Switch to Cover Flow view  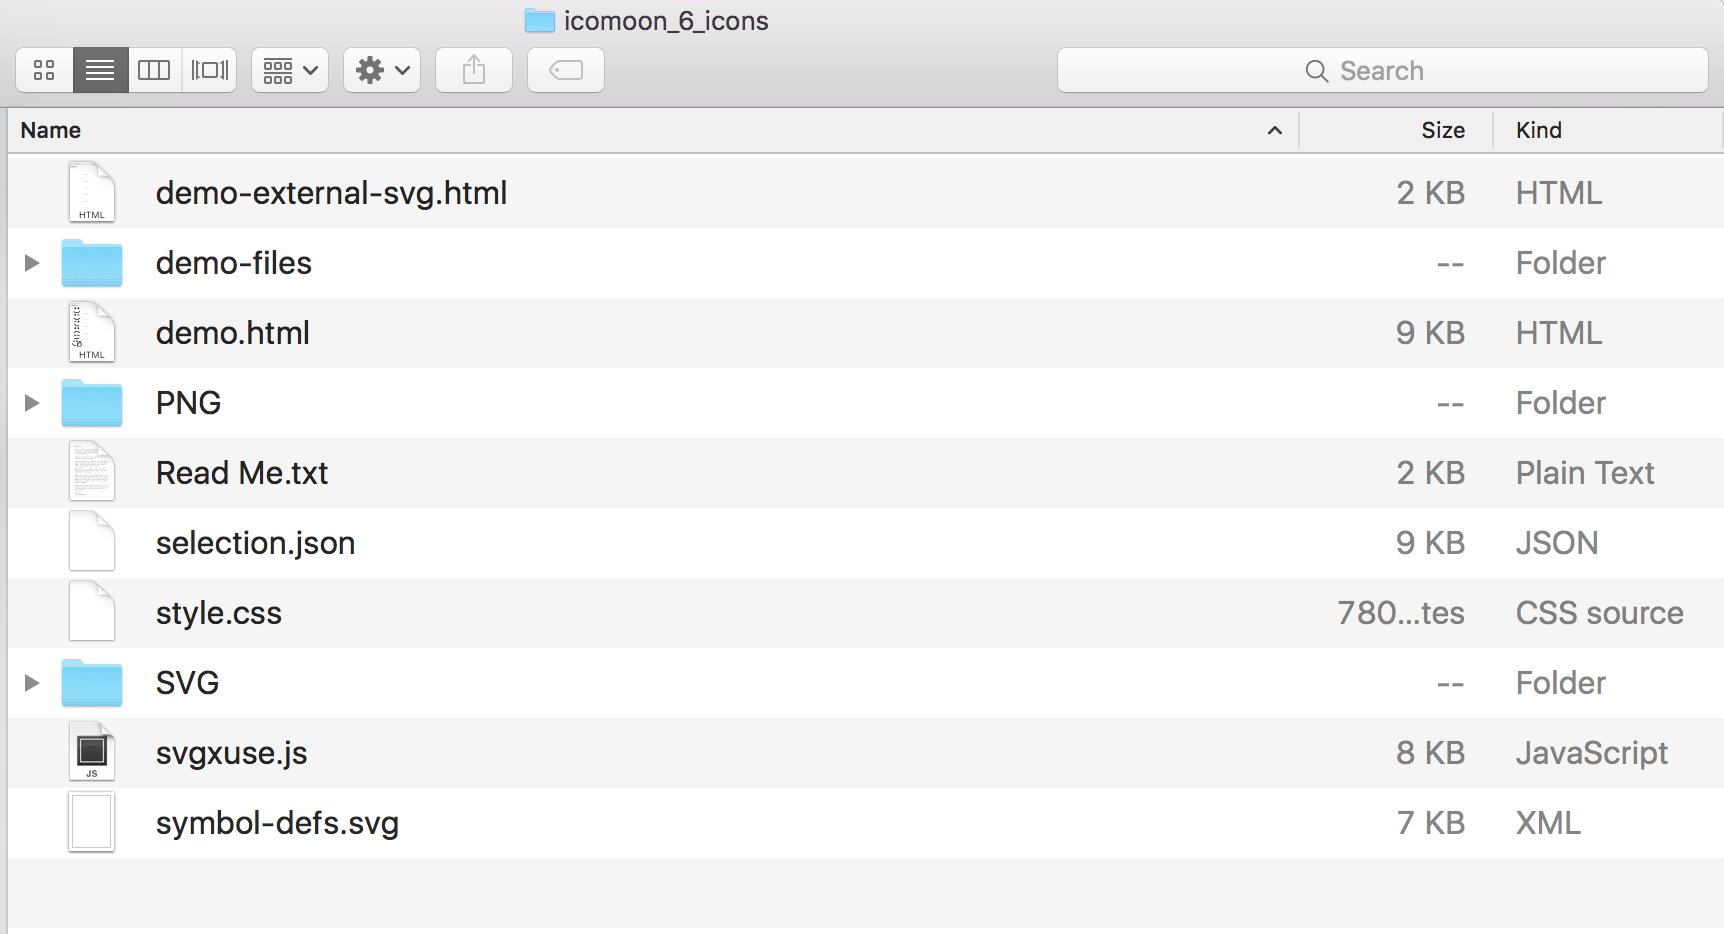(209, 70)
